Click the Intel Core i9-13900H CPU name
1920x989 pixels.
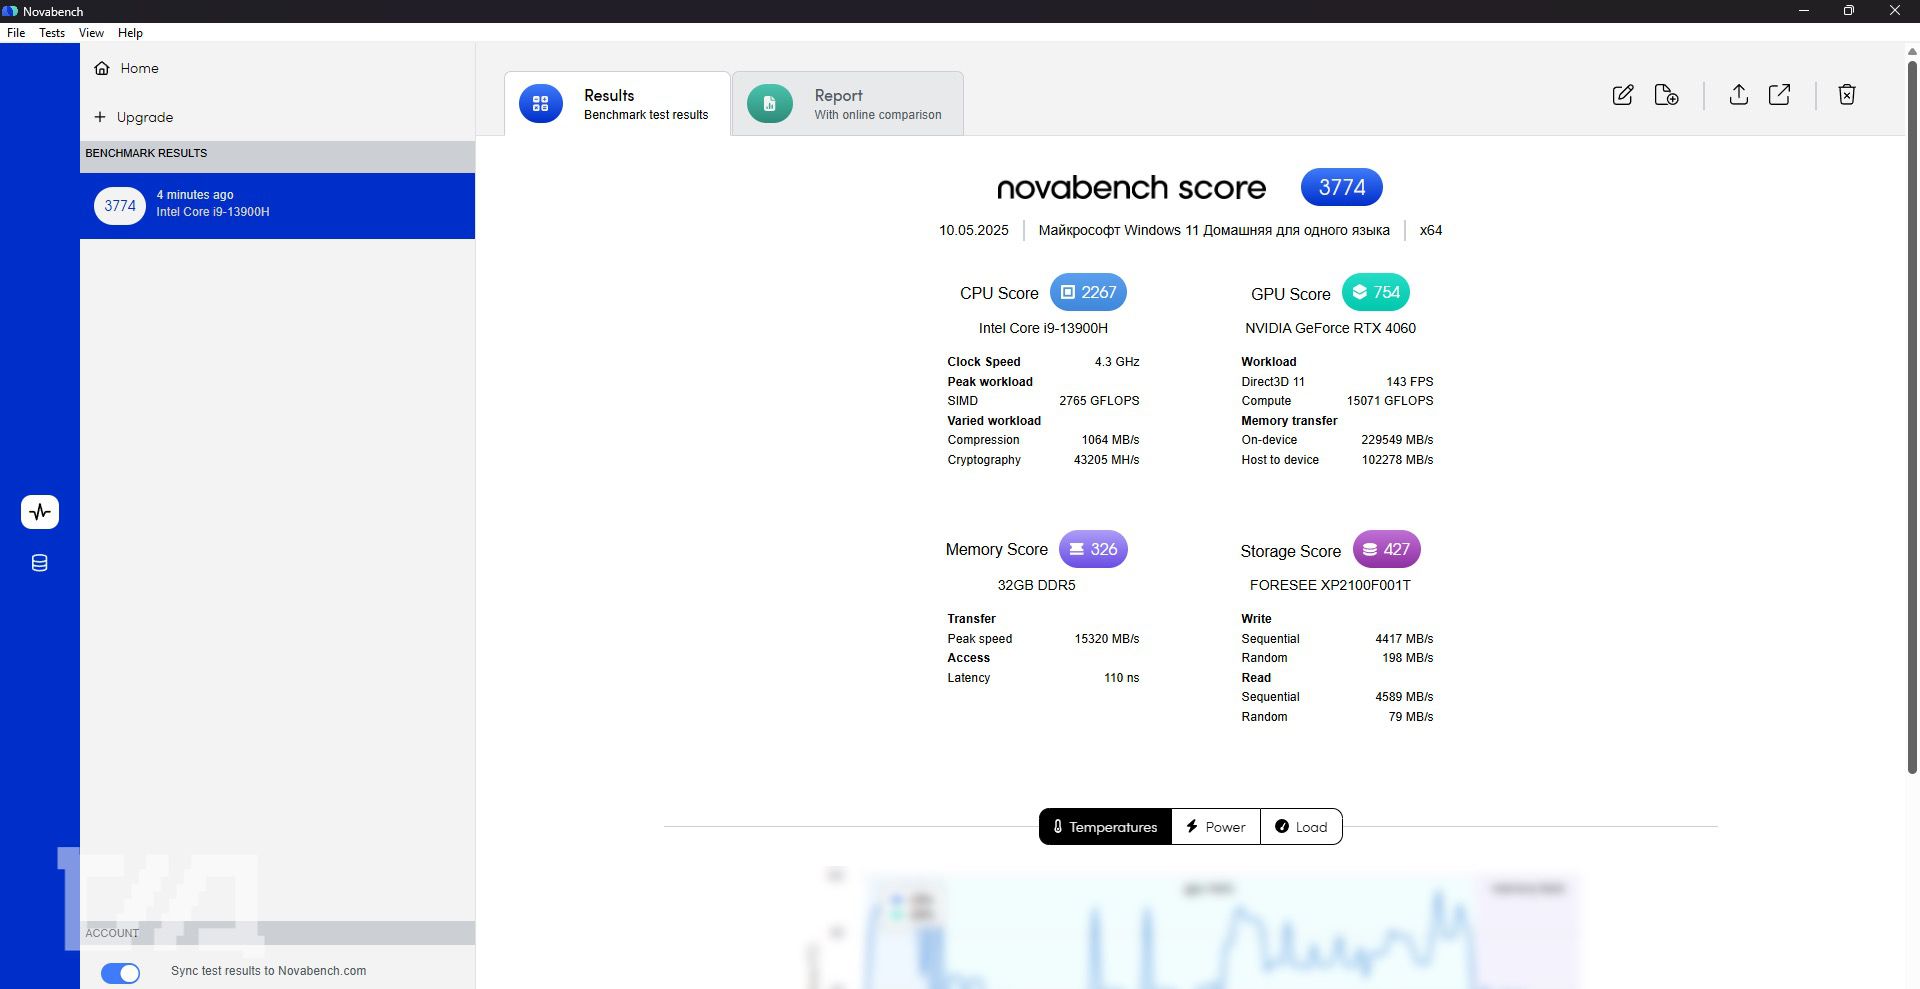[x=1043, y=328]
